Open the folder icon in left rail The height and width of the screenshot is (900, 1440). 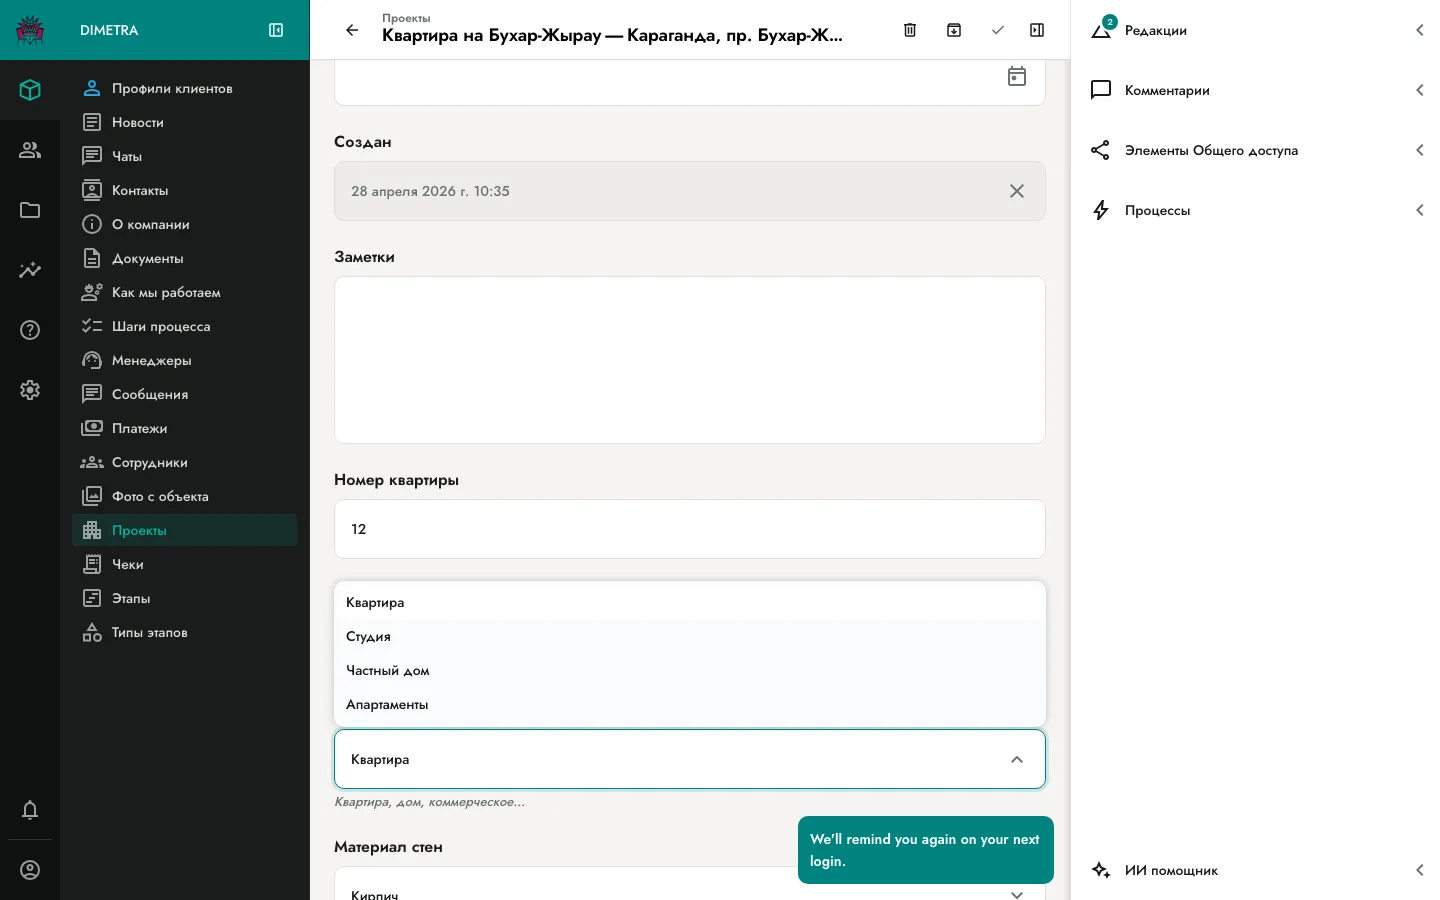30,210
